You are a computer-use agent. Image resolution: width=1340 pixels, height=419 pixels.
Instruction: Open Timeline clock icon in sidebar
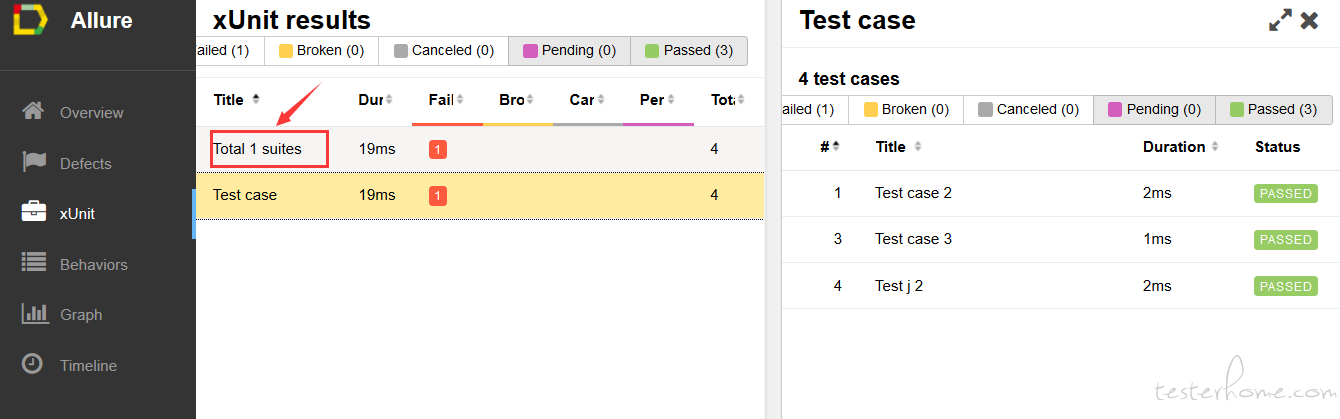coord(33,364)
